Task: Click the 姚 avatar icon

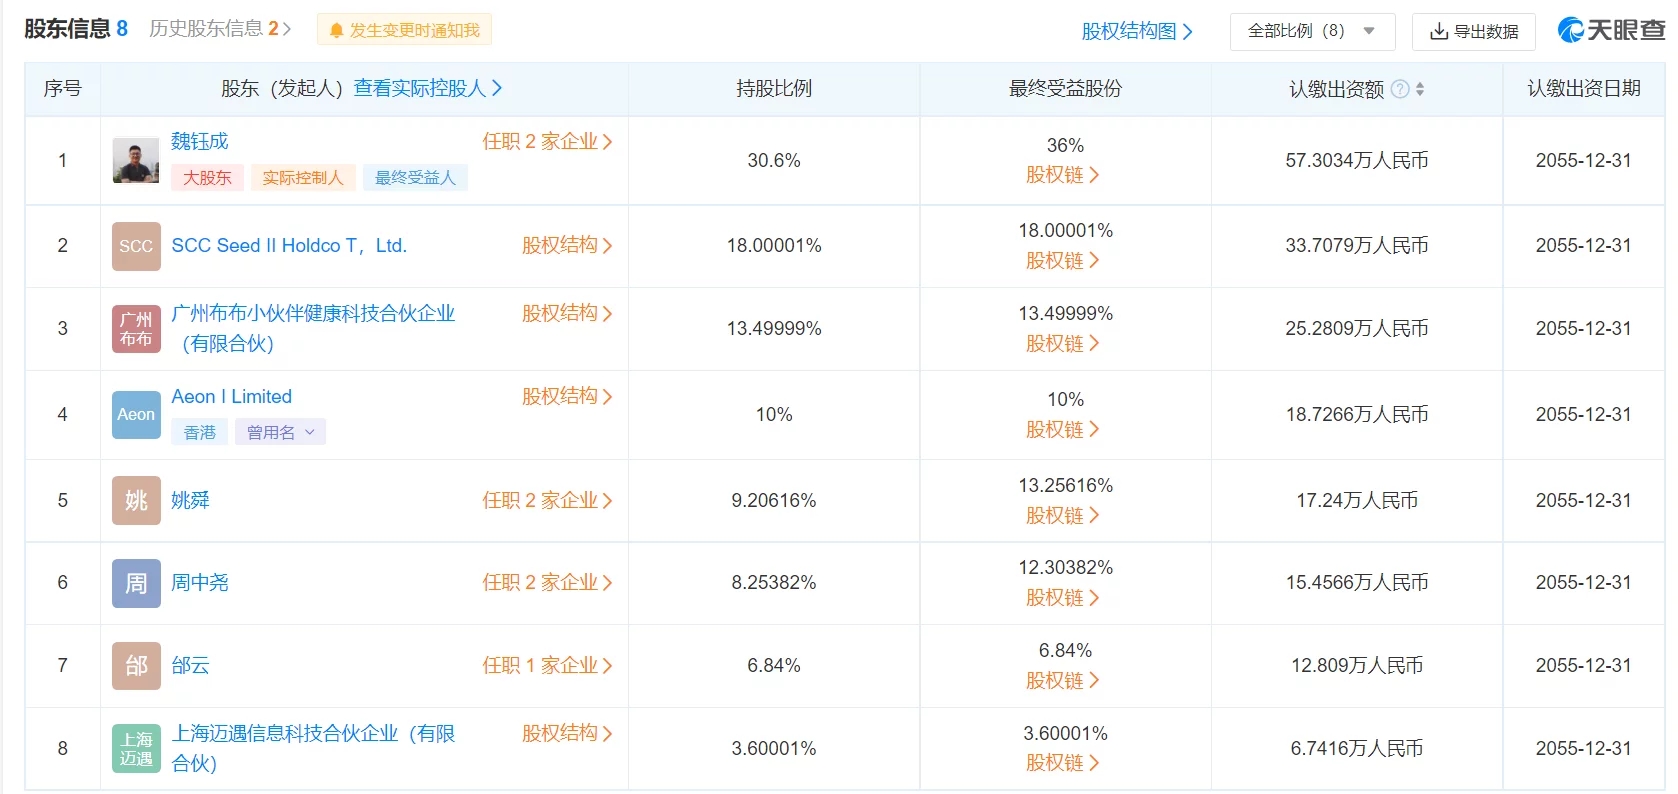Action: (x=136, y=501)
